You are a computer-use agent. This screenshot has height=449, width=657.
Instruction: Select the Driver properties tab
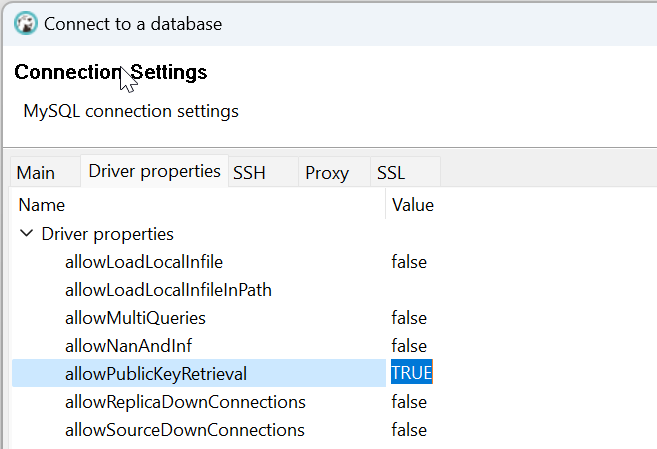(x=154, y=171)
